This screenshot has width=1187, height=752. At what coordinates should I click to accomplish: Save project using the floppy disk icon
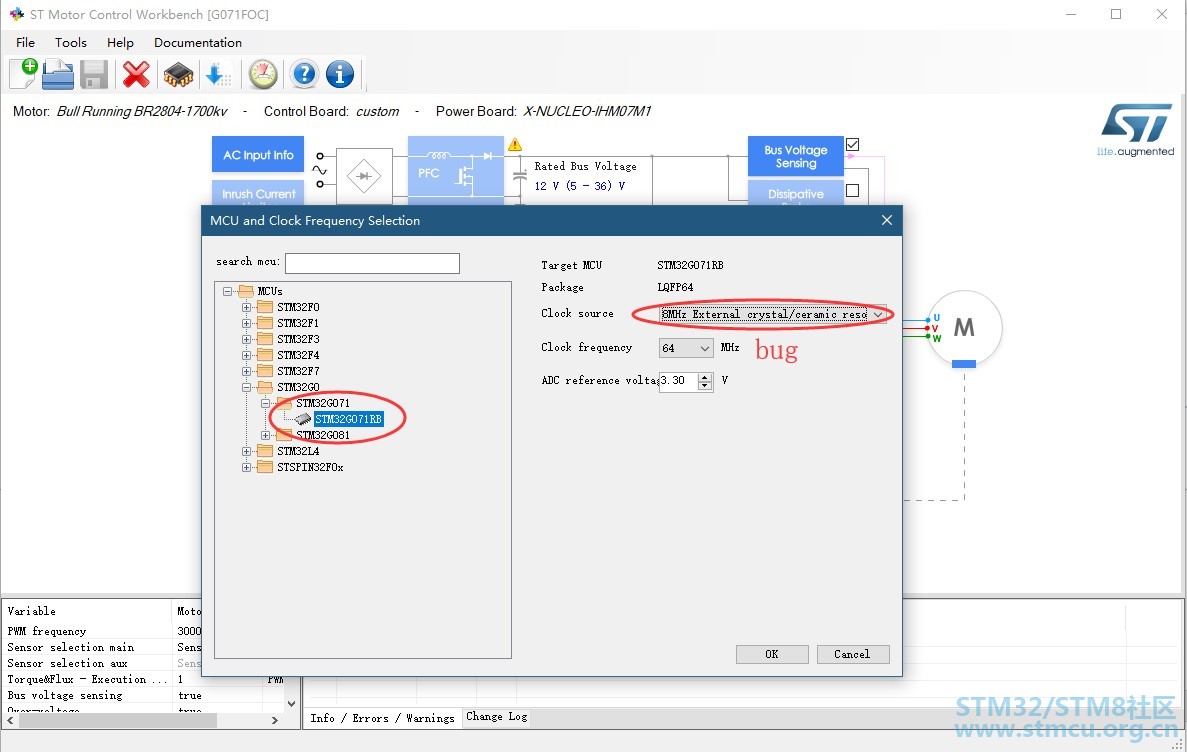[x=94, y=75]
